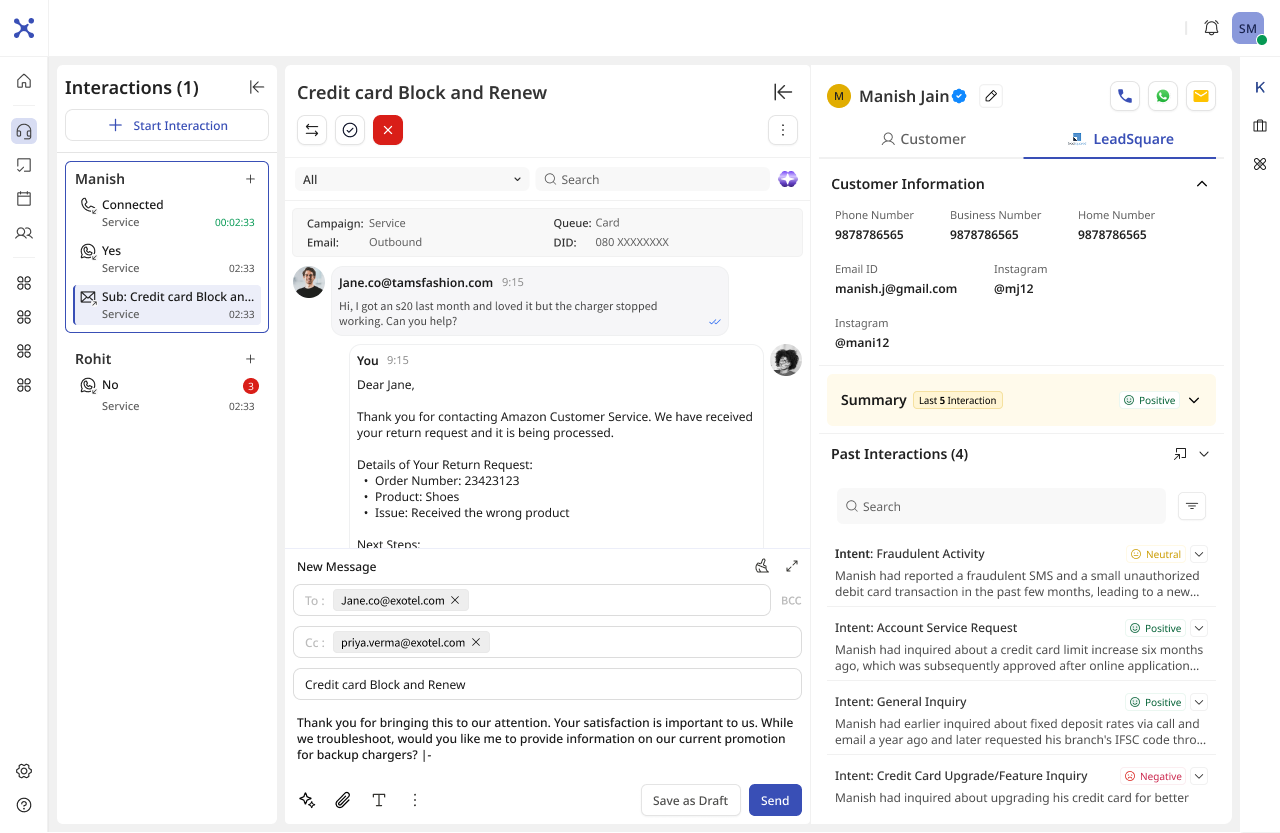The height and width of the screenshot is (833, 1280).
Task: Open the calendar icon in left sidebar
Action: pos(24,199)
